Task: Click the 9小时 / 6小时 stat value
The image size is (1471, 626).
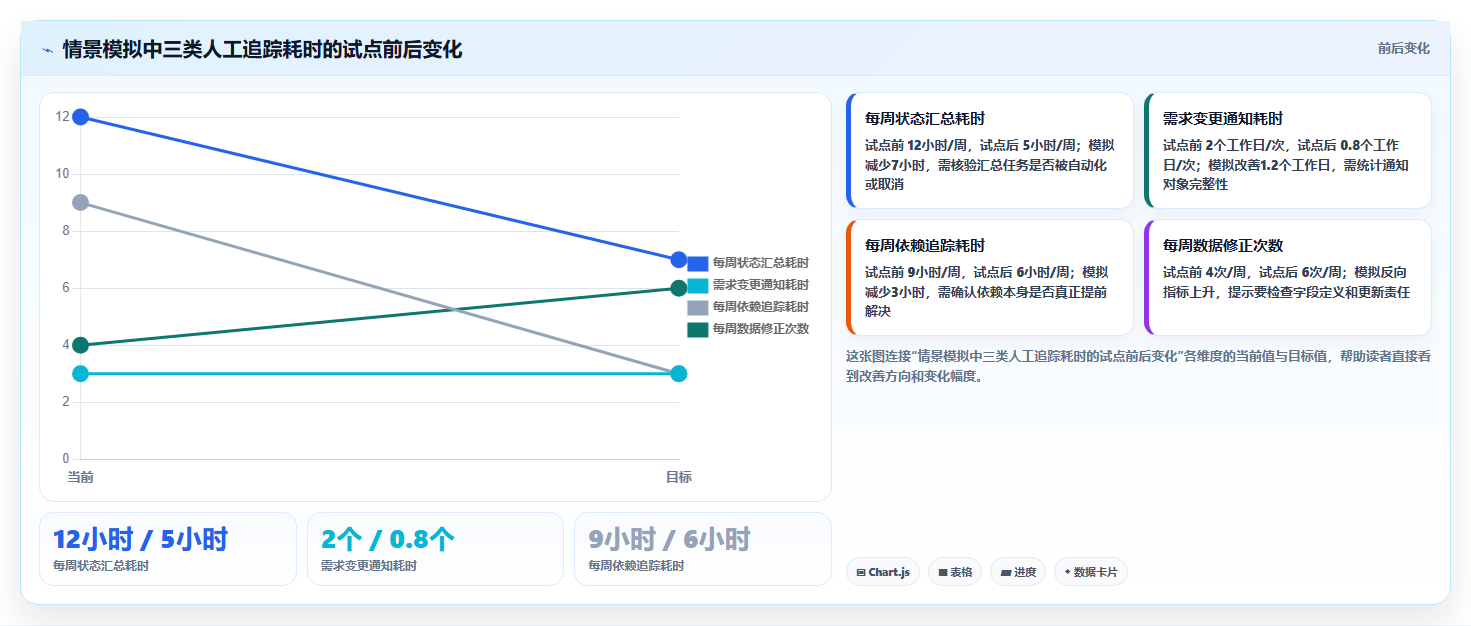Action: pos(669,540)
